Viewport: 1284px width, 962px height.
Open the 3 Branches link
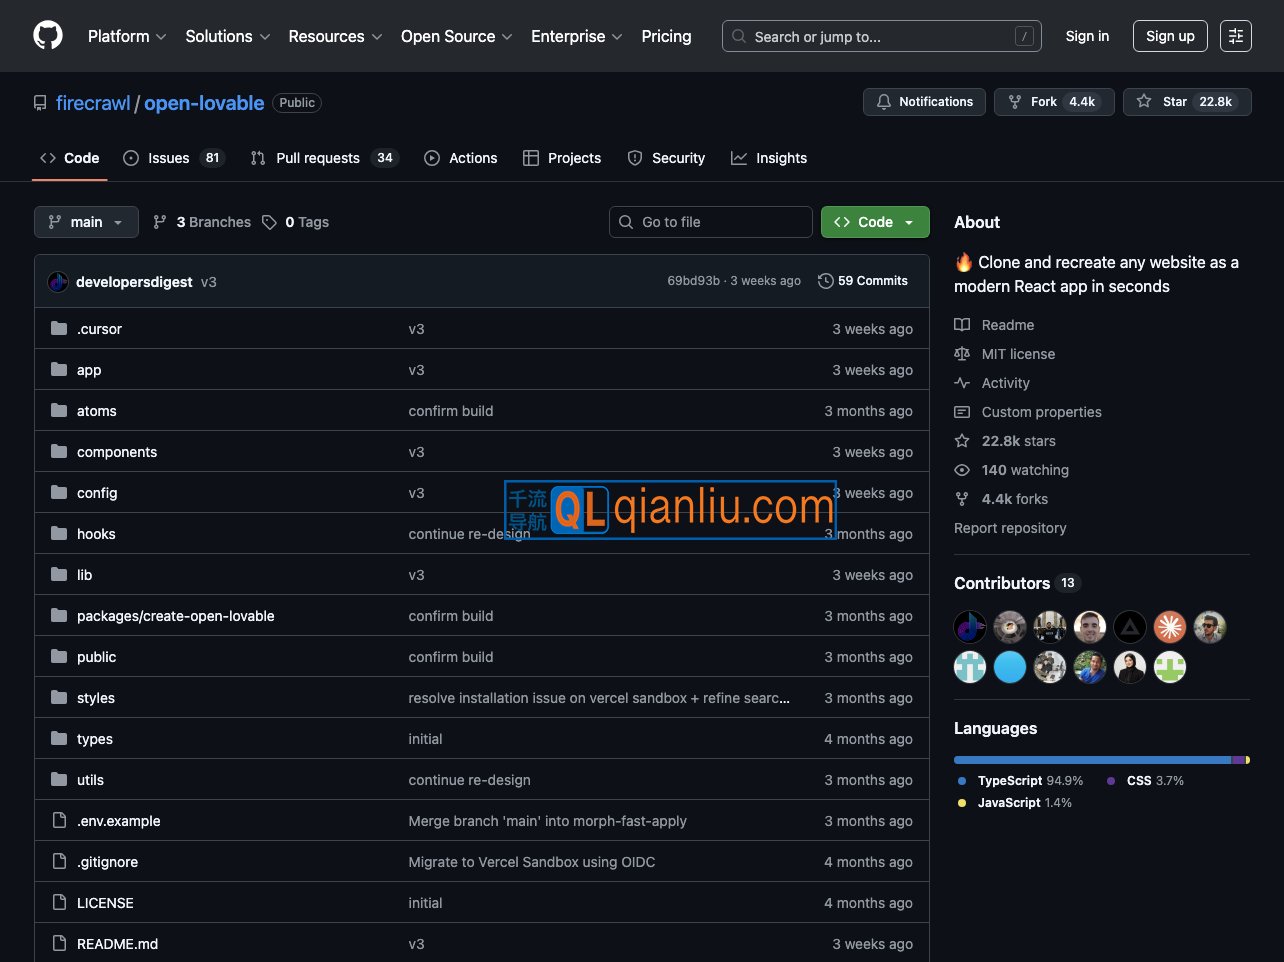click(202, 222)
